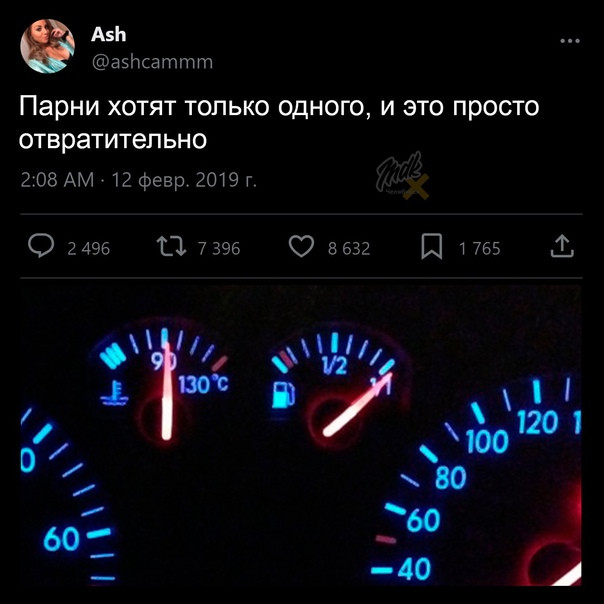This screenshot has height=604, width=604.
Task: Click the mdk watermark logo
Action: tap(403, 176)
